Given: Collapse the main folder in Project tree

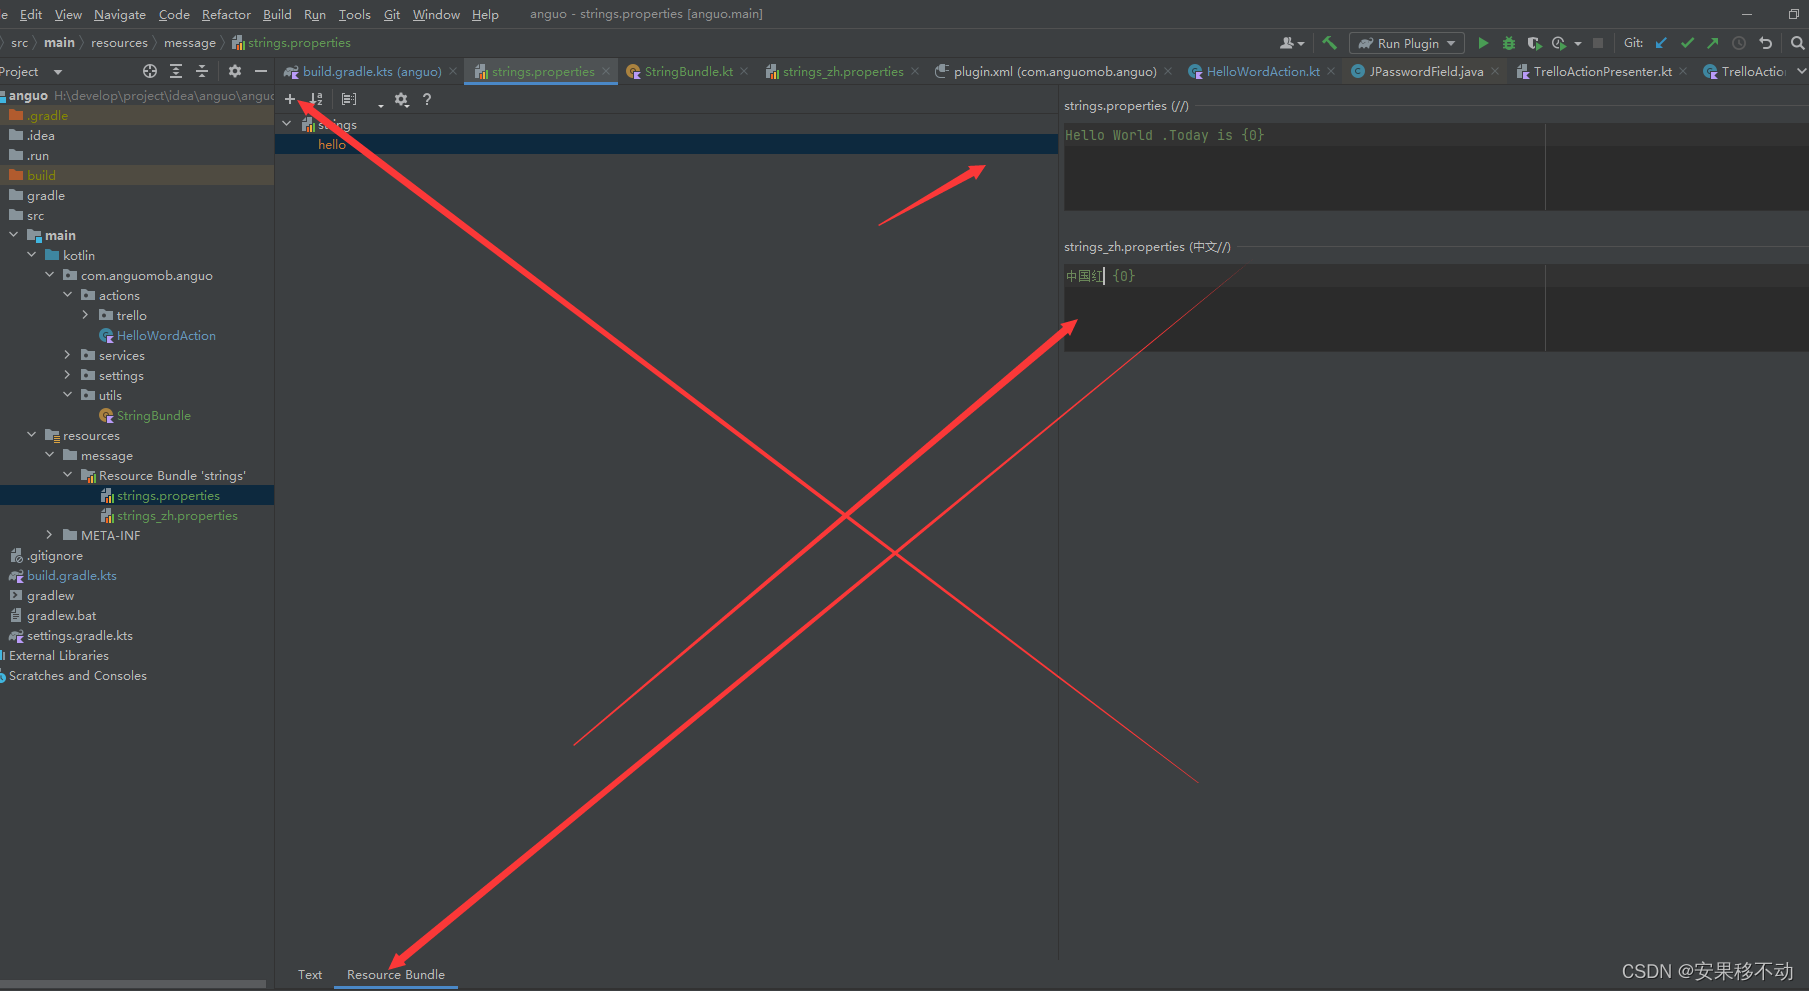Looking at the screenshot, I should pyautogui.click(x=13, y=235).
